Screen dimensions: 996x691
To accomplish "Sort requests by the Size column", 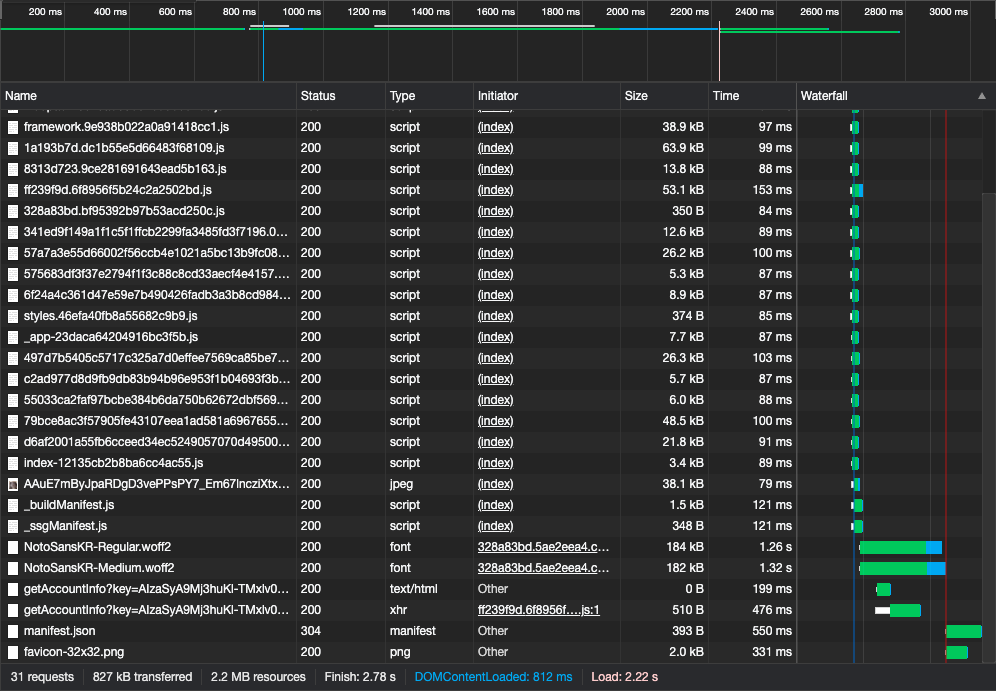I will pyautogui.click(x=636, y=96).
